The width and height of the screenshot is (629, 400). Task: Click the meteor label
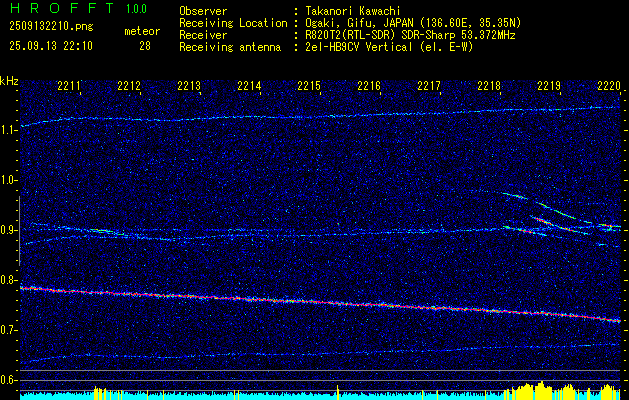(142, 31)
